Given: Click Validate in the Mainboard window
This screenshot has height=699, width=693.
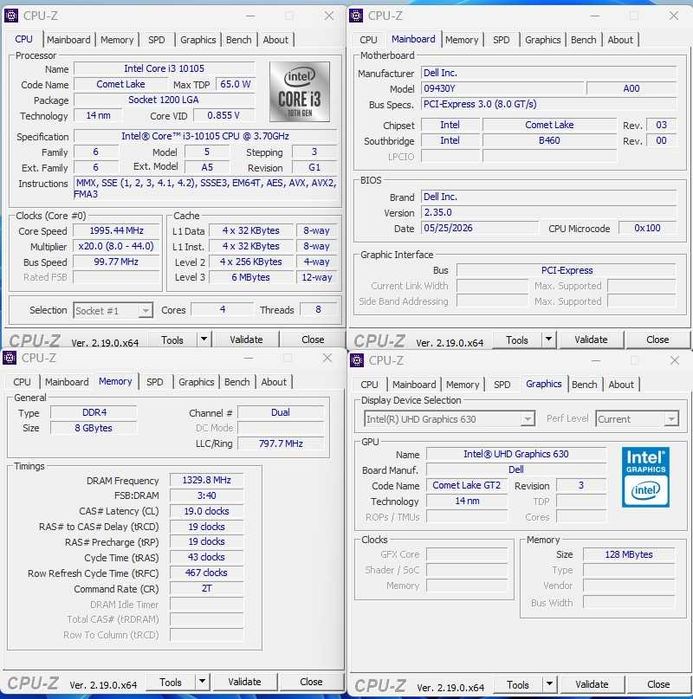Looking at the screenshot, I should coord(591,340).
